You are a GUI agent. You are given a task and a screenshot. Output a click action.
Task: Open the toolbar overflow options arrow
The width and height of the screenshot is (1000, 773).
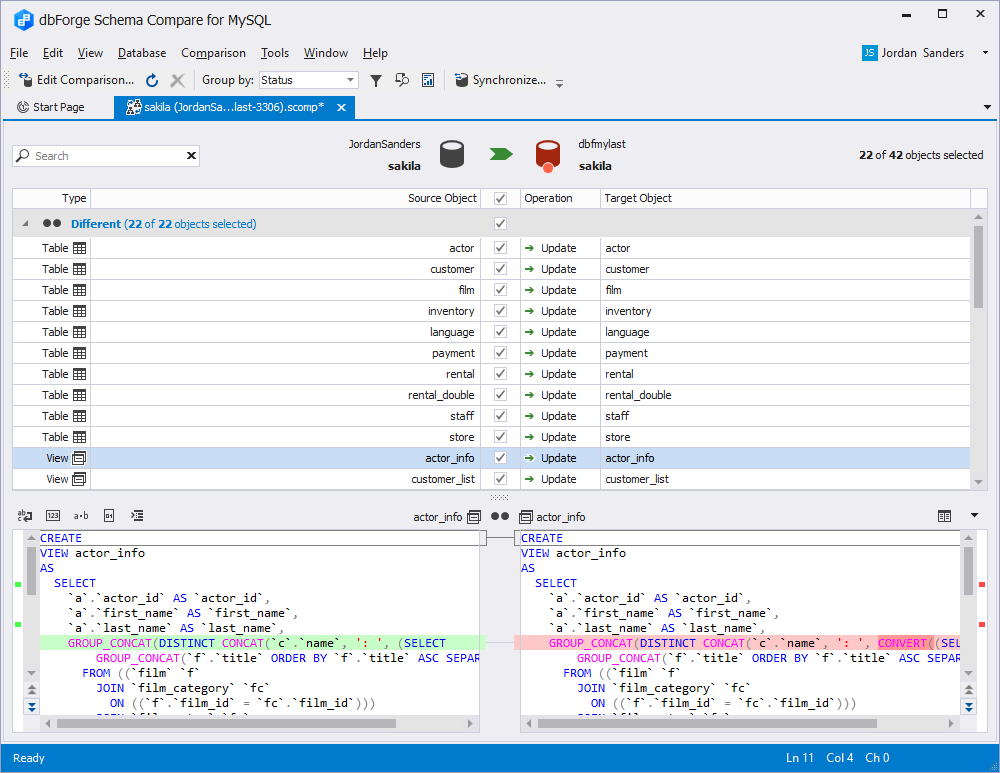pyautogui.click(x=559, y=83)
